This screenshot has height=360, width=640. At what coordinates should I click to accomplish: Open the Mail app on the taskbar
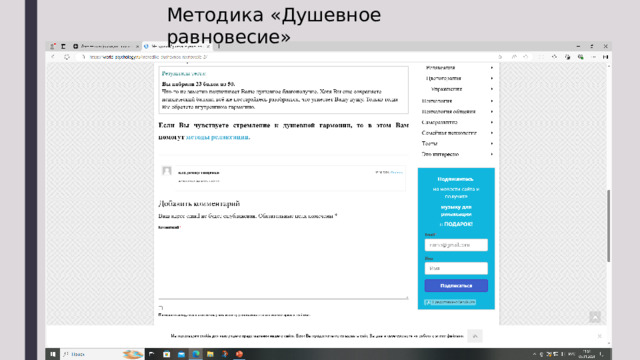point(181,354)
